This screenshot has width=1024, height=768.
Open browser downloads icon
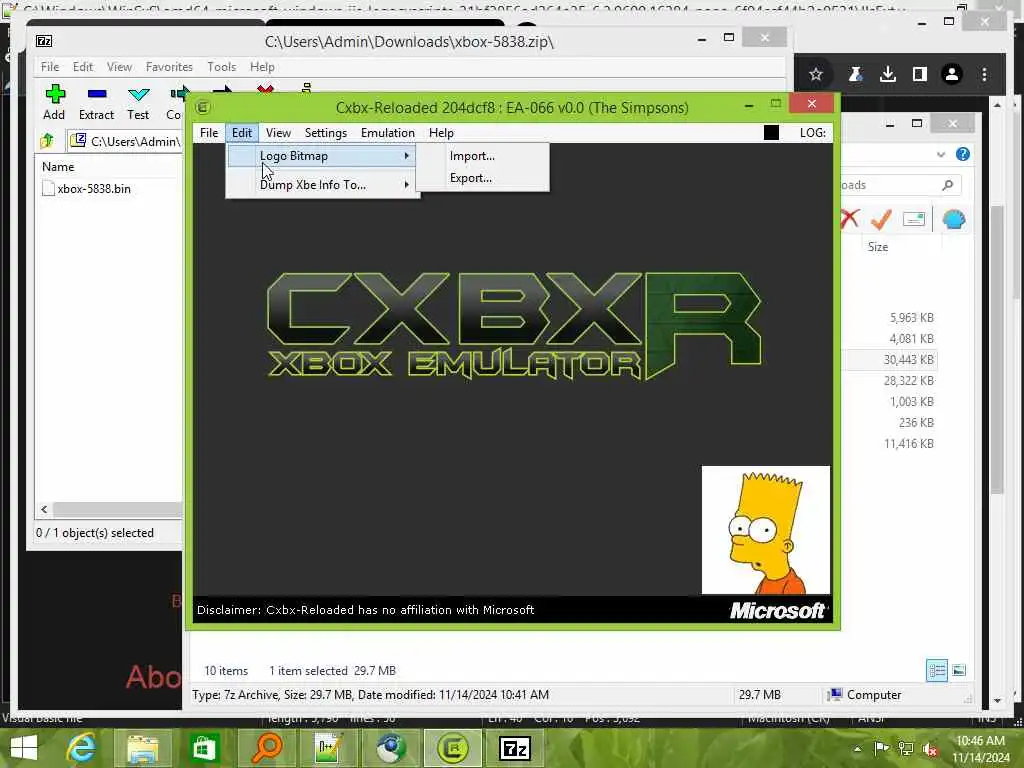888,74
